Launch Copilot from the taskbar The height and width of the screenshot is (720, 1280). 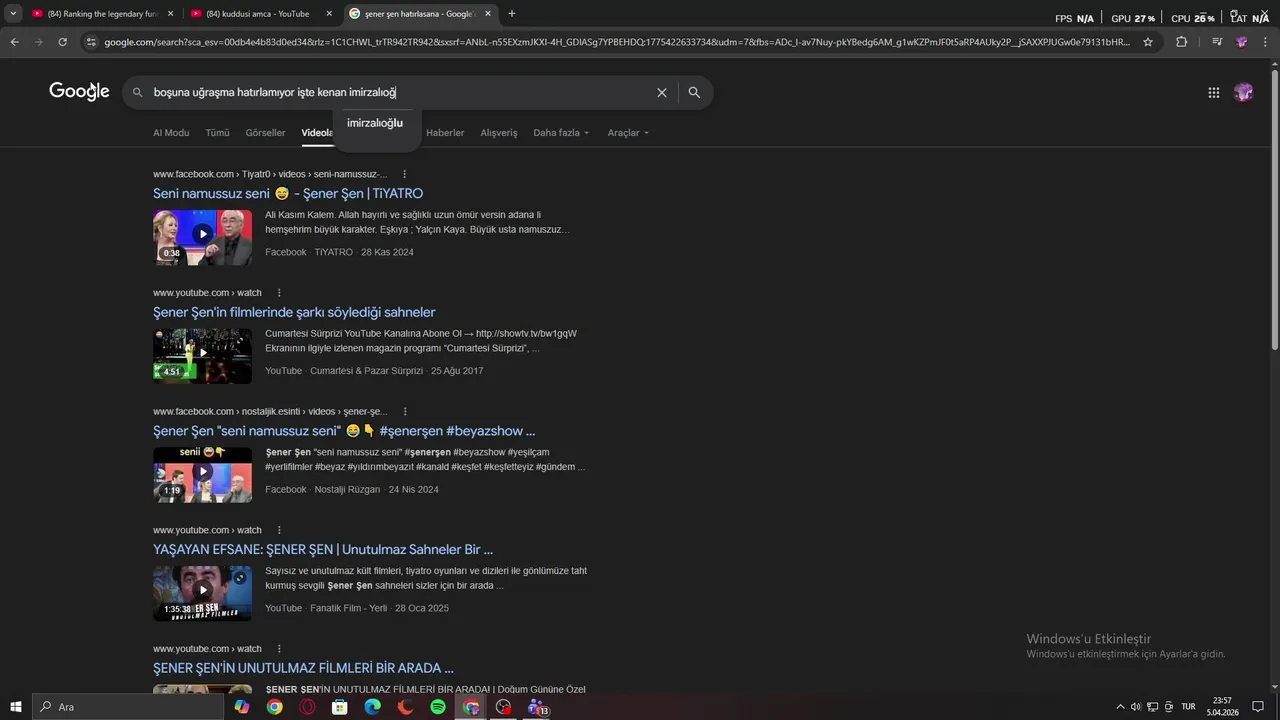tap(242, 707)
